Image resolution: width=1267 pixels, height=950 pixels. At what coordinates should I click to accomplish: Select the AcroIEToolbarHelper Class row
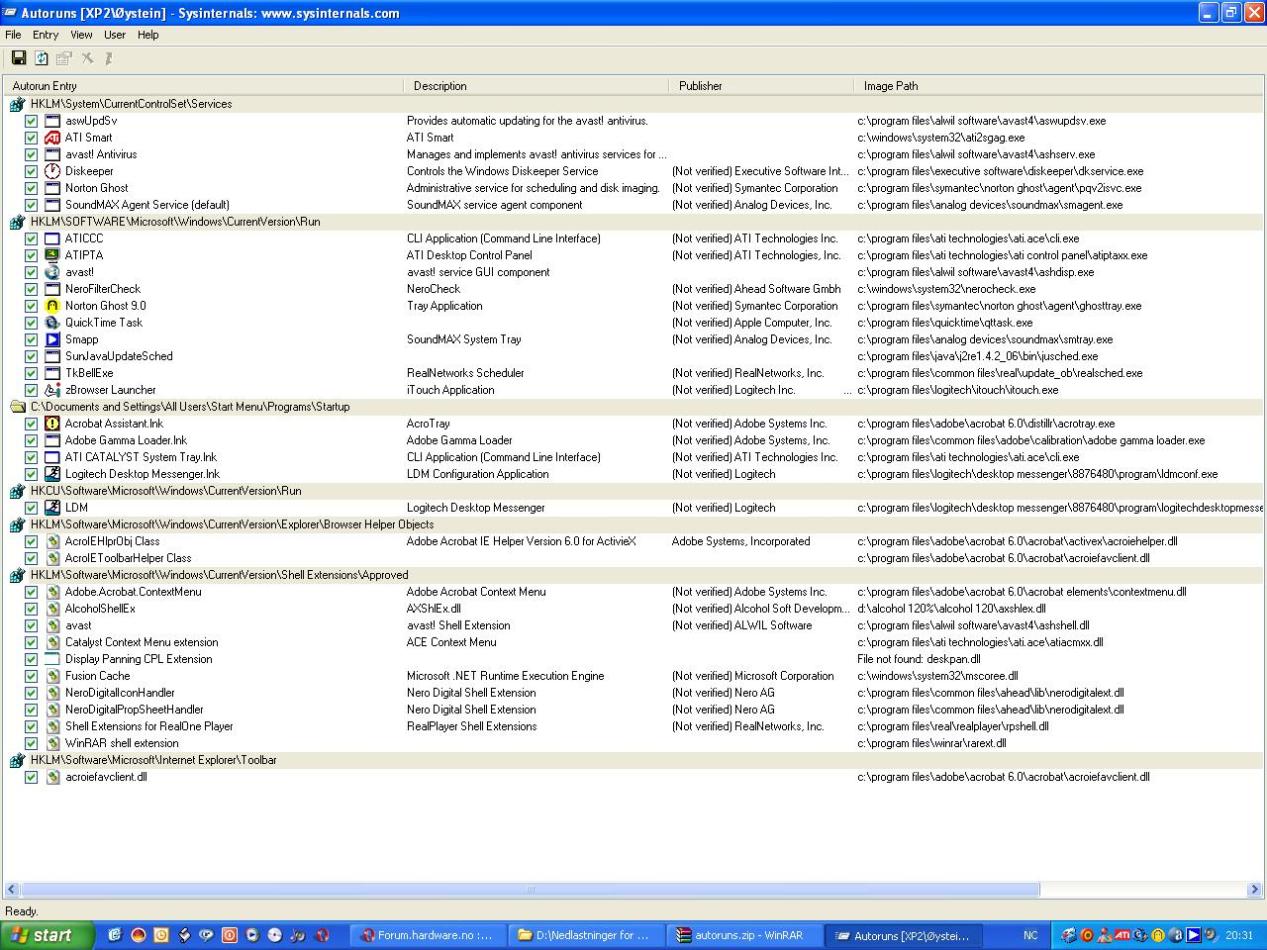(x=634, y=558)
